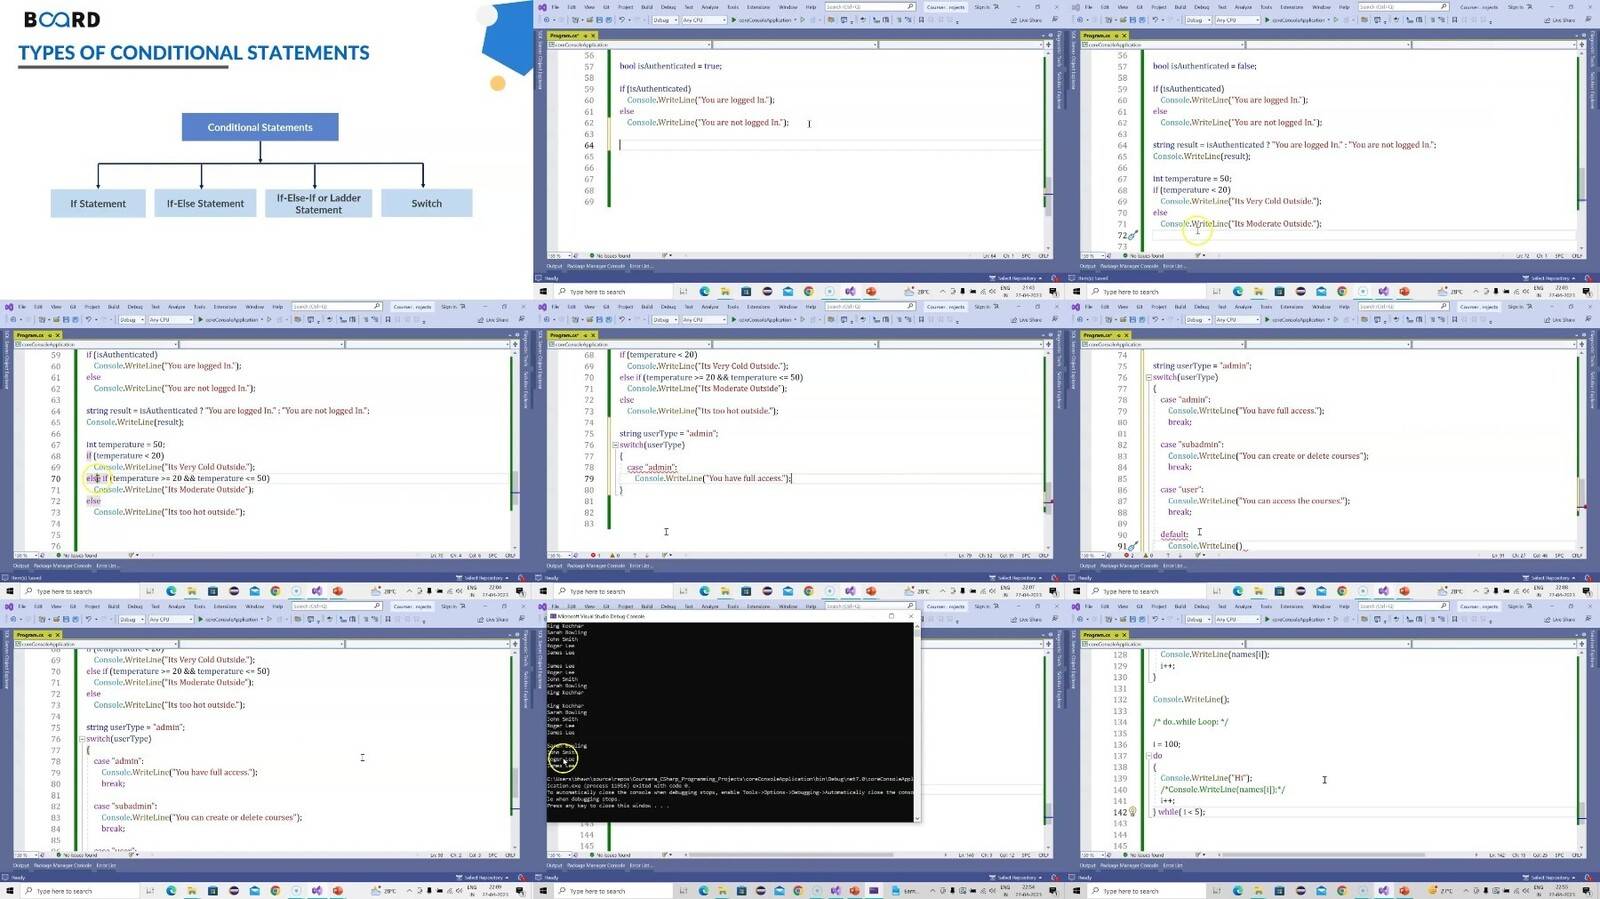Viewport: 1600px width, 899px height.
Task: Click Live Share icon in 'isAuthenticated = false' frame
Action: pos(1547,20)
